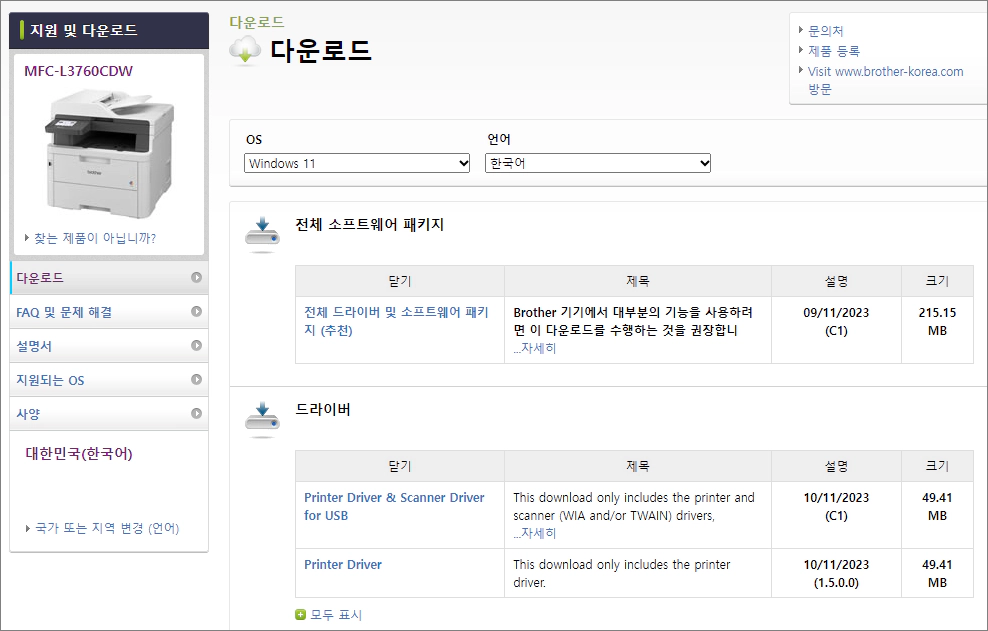Click 전체 소프트웨어 패키지 section title
The height and width of the screenshot is (631, 988).
point(370,224)
